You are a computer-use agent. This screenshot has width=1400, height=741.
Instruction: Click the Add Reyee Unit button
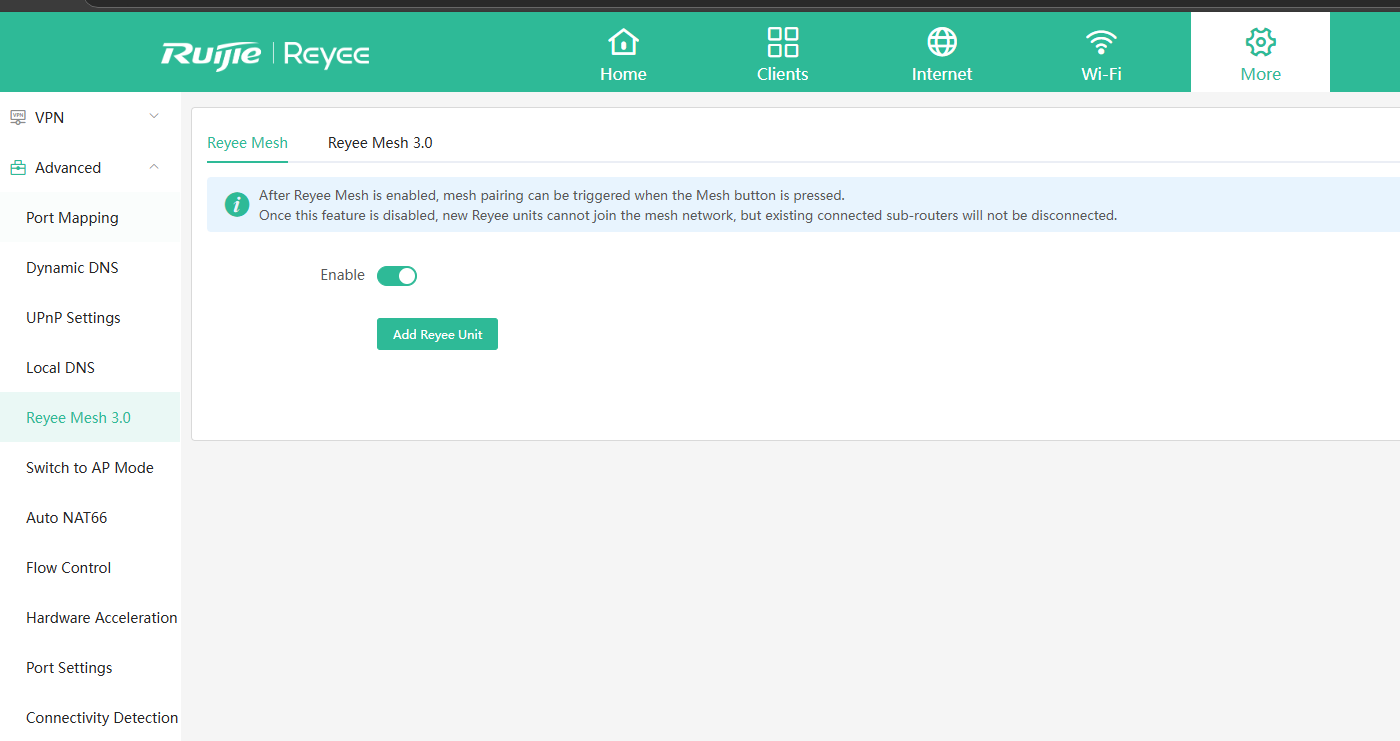(437, 334)
